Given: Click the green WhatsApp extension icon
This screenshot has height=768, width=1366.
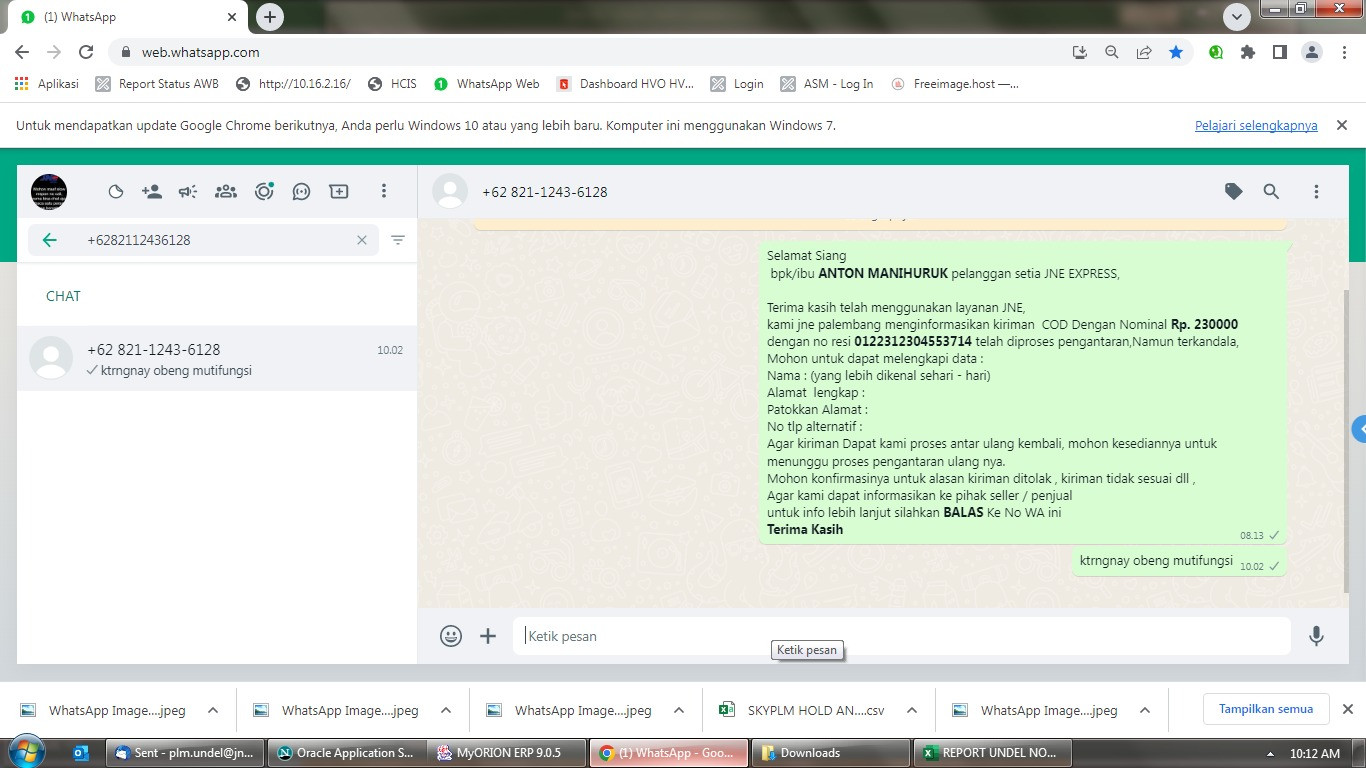Looking at the screenshot, I should pyautogui.click(x=1216, y=52).
